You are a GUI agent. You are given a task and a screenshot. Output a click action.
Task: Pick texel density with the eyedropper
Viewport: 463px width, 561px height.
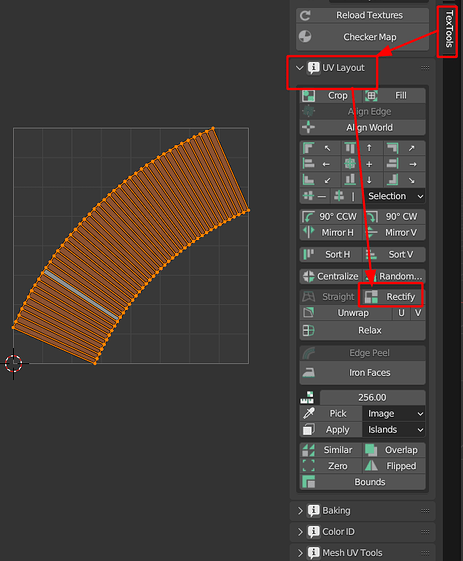point(331,414)
